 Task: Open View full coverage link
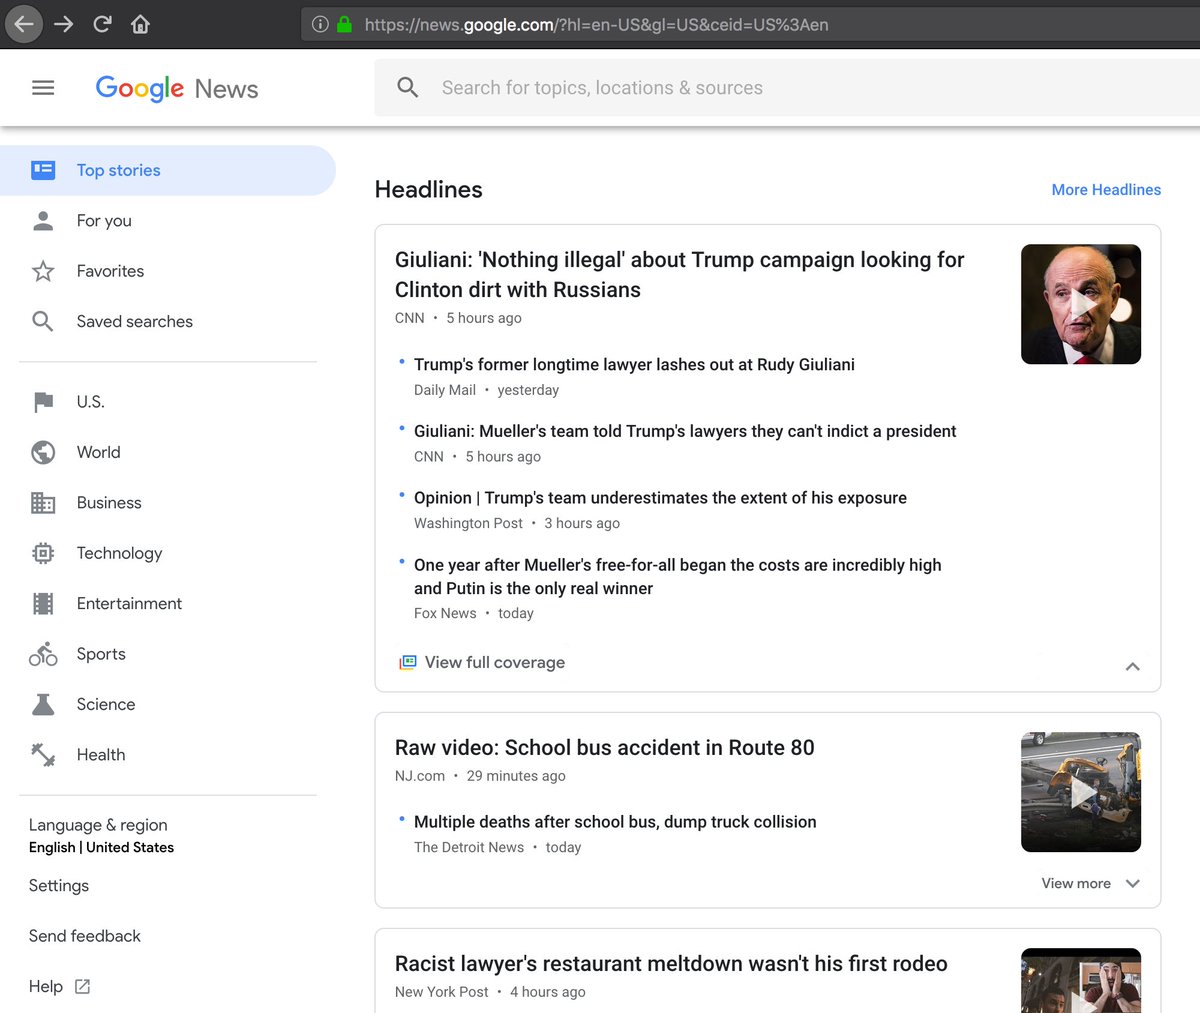click(494, 662)
